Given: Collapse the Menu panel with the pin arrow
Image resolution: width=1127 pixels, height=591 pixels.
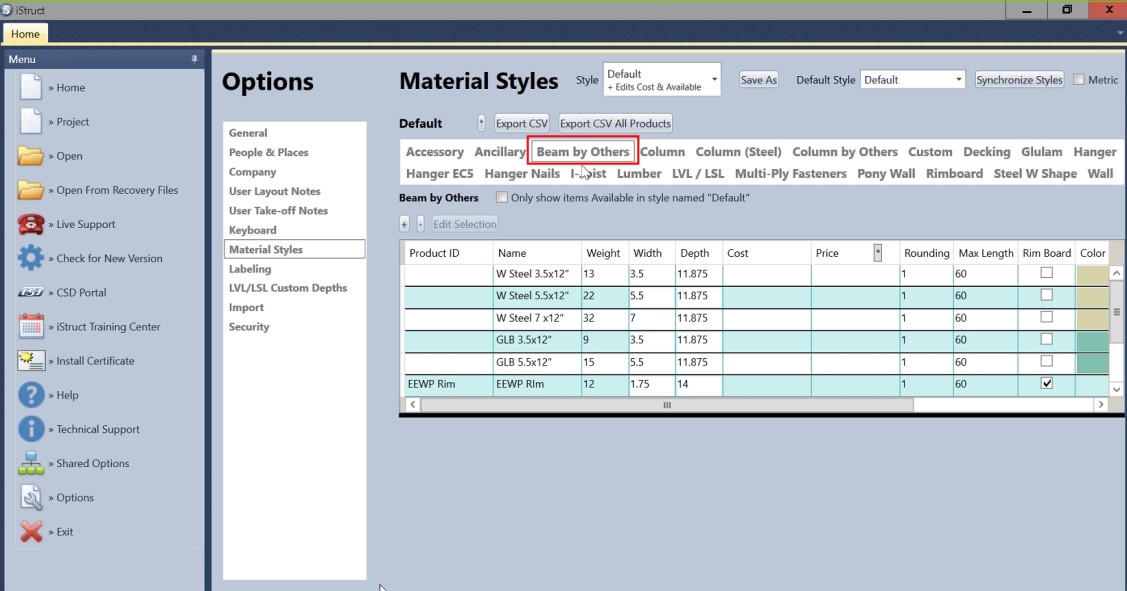Looking at the screenshot, I should 196,58.
